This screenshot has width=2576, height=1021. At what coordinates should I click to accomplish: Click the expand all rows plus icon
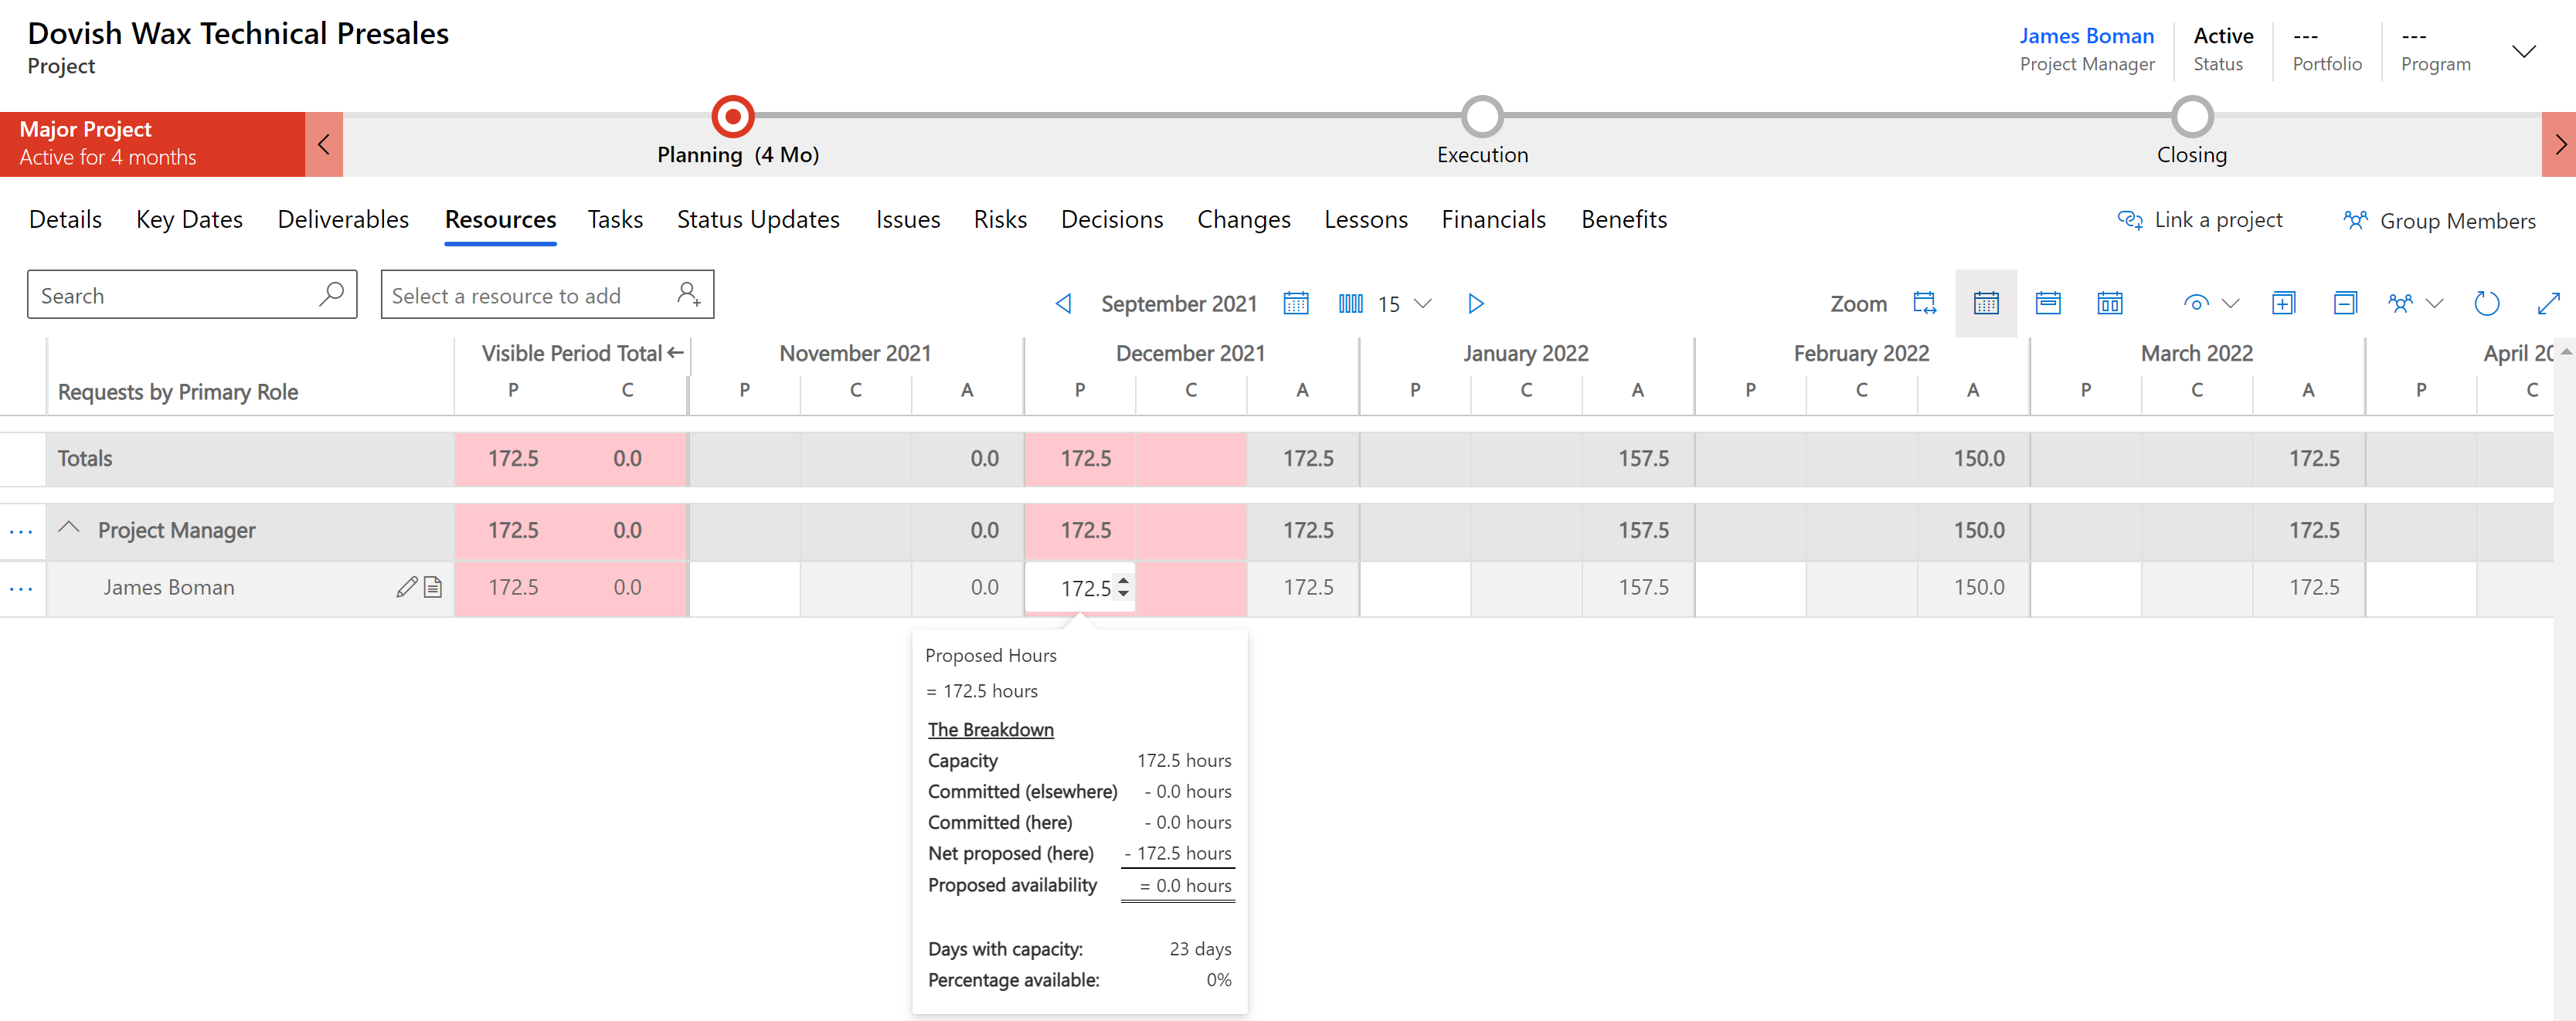click(2283, 303)
